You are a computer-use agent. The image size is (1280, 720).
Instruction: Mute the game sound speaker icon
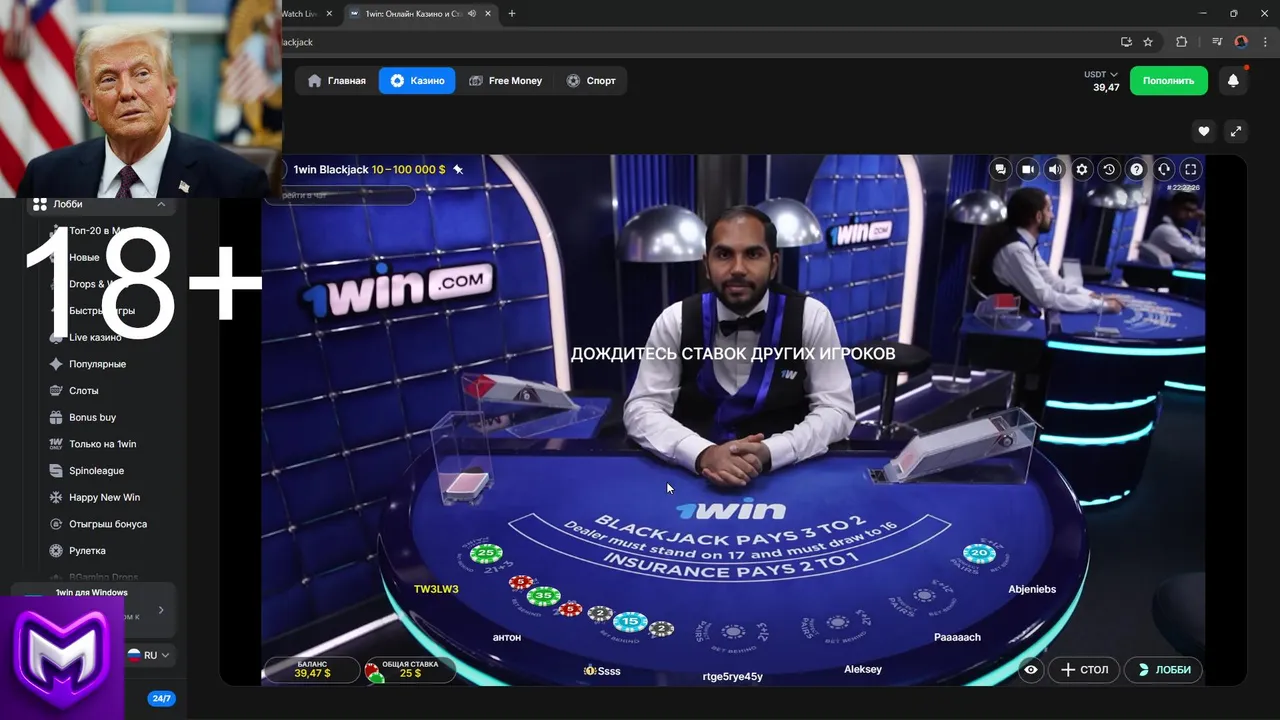[1054, 170]
